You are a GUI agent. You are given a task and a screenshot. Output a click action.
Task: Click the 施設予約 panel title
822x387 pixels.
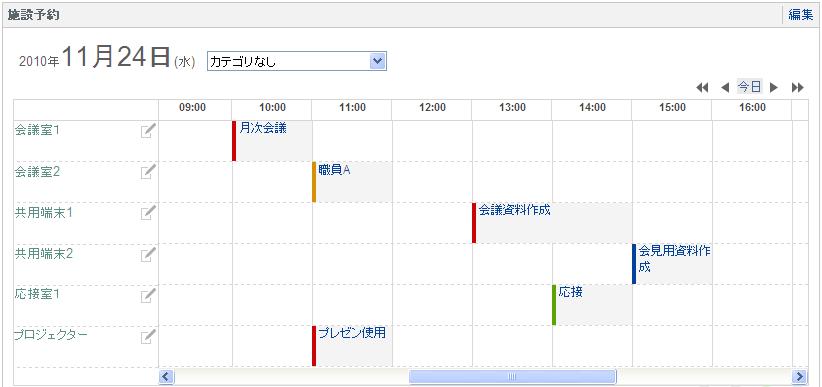click(x=33, y=15)
